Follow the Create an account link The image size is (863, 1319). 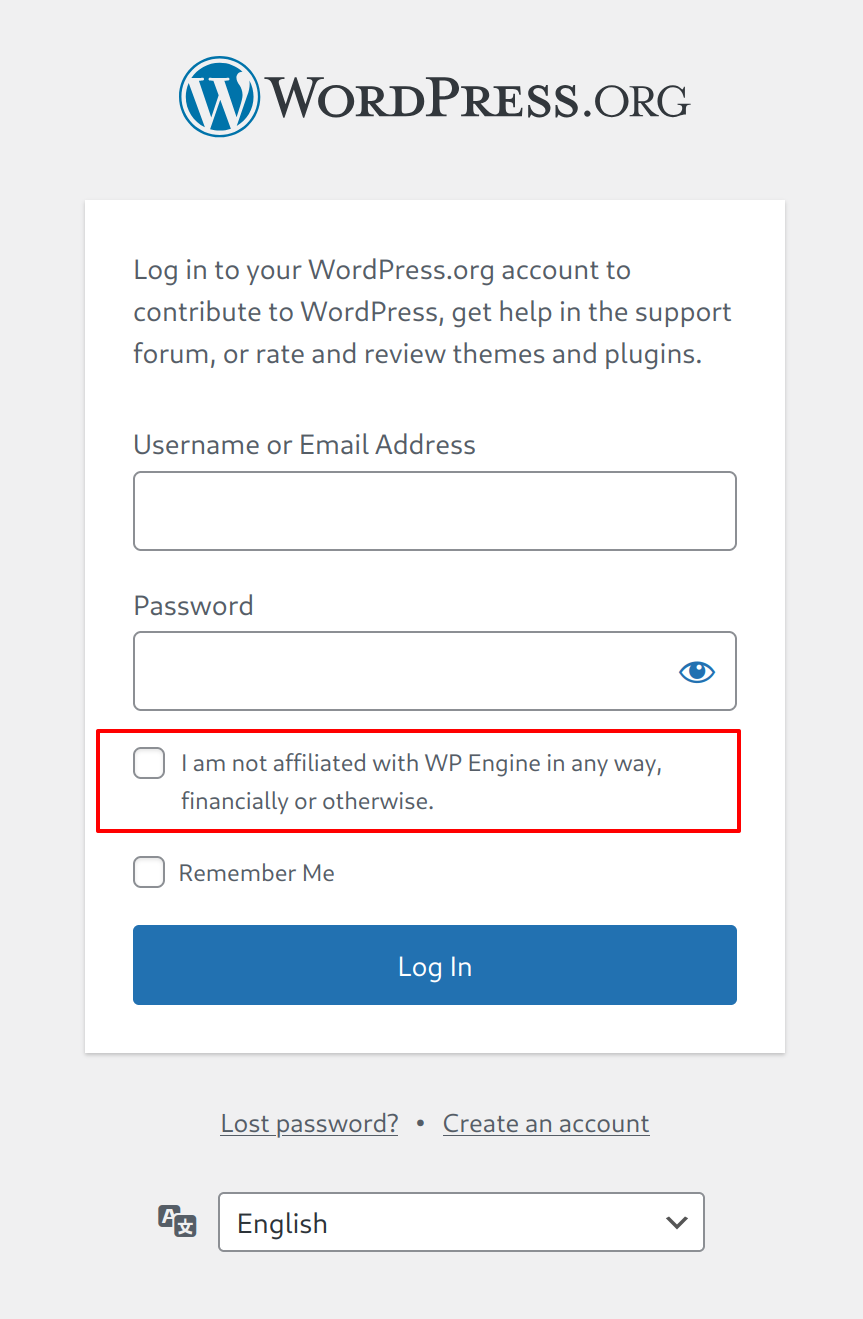click(x=546, y=1124)
